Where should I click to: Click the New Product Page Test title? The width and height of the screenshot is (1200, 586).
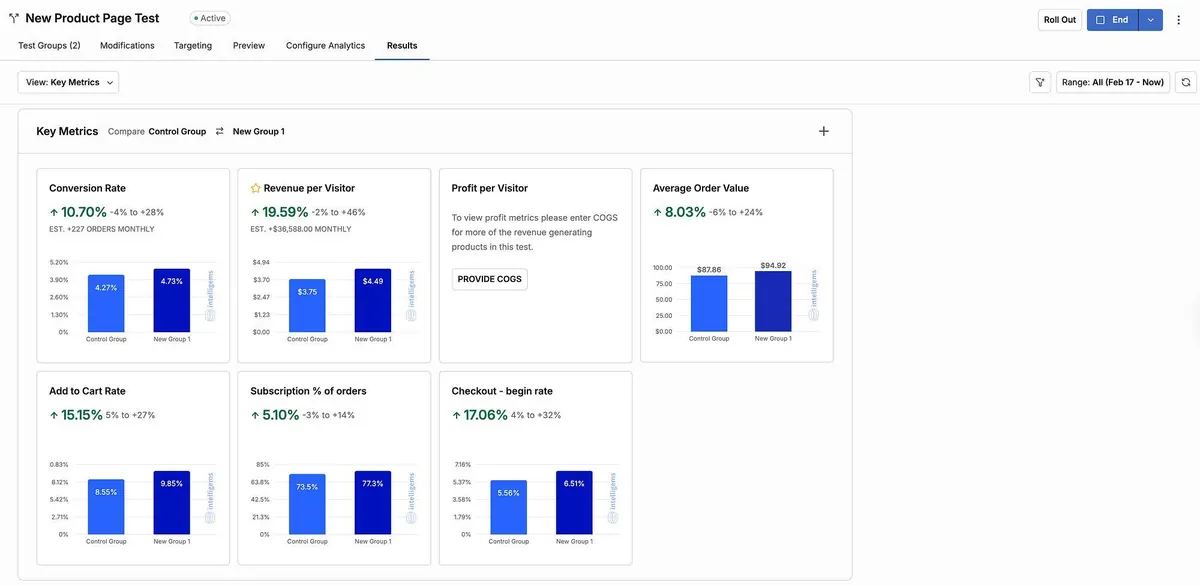[x=92, y=18]
